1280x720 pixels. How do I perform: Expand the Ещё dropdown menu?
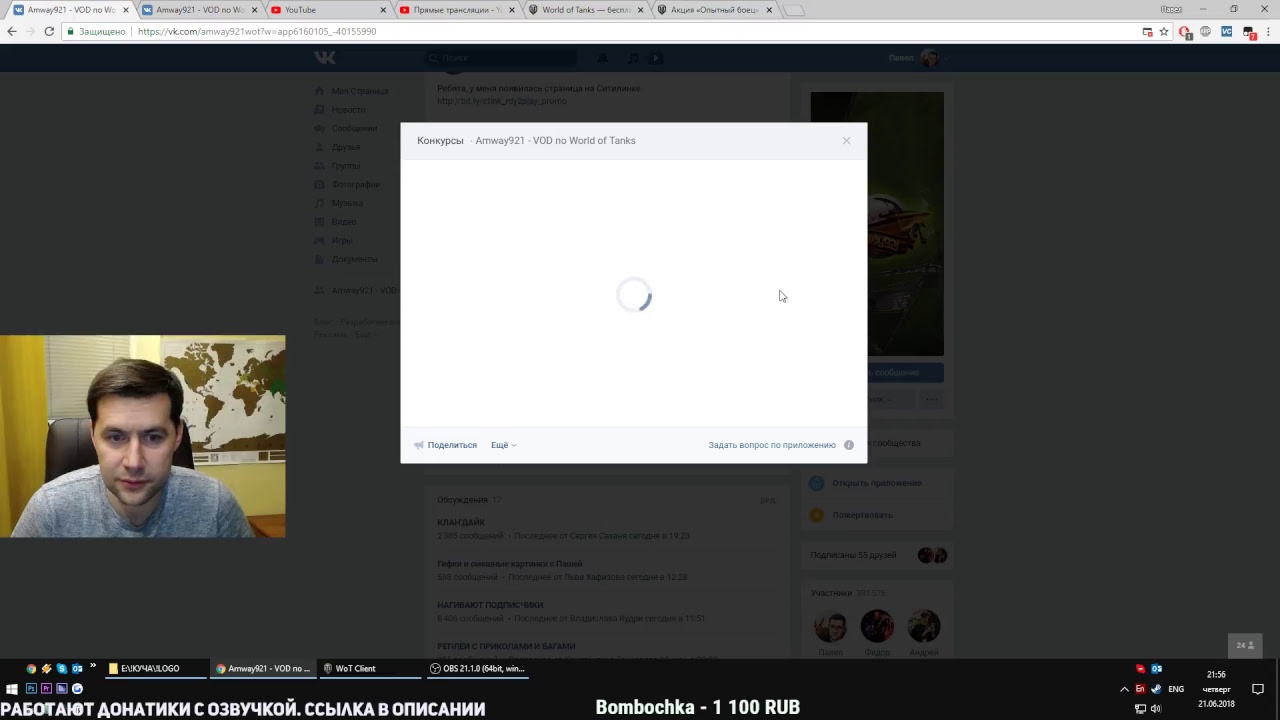[x=503, y=445]
